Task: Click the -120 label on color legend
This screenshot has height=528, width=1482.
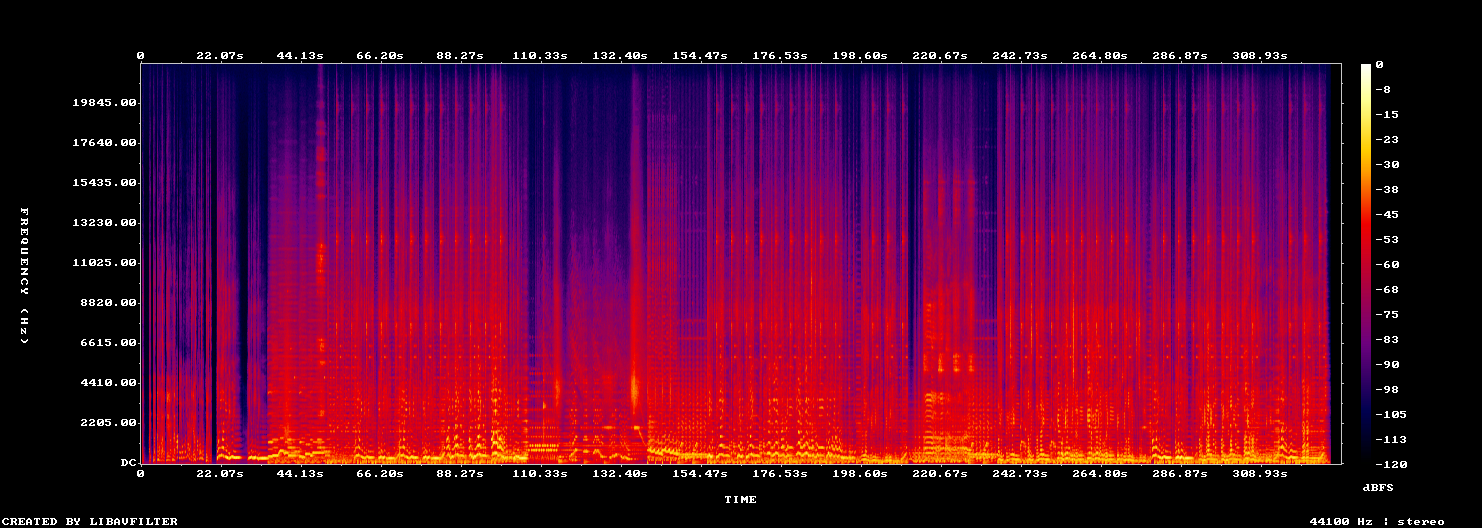Action: click(1388, 465)
